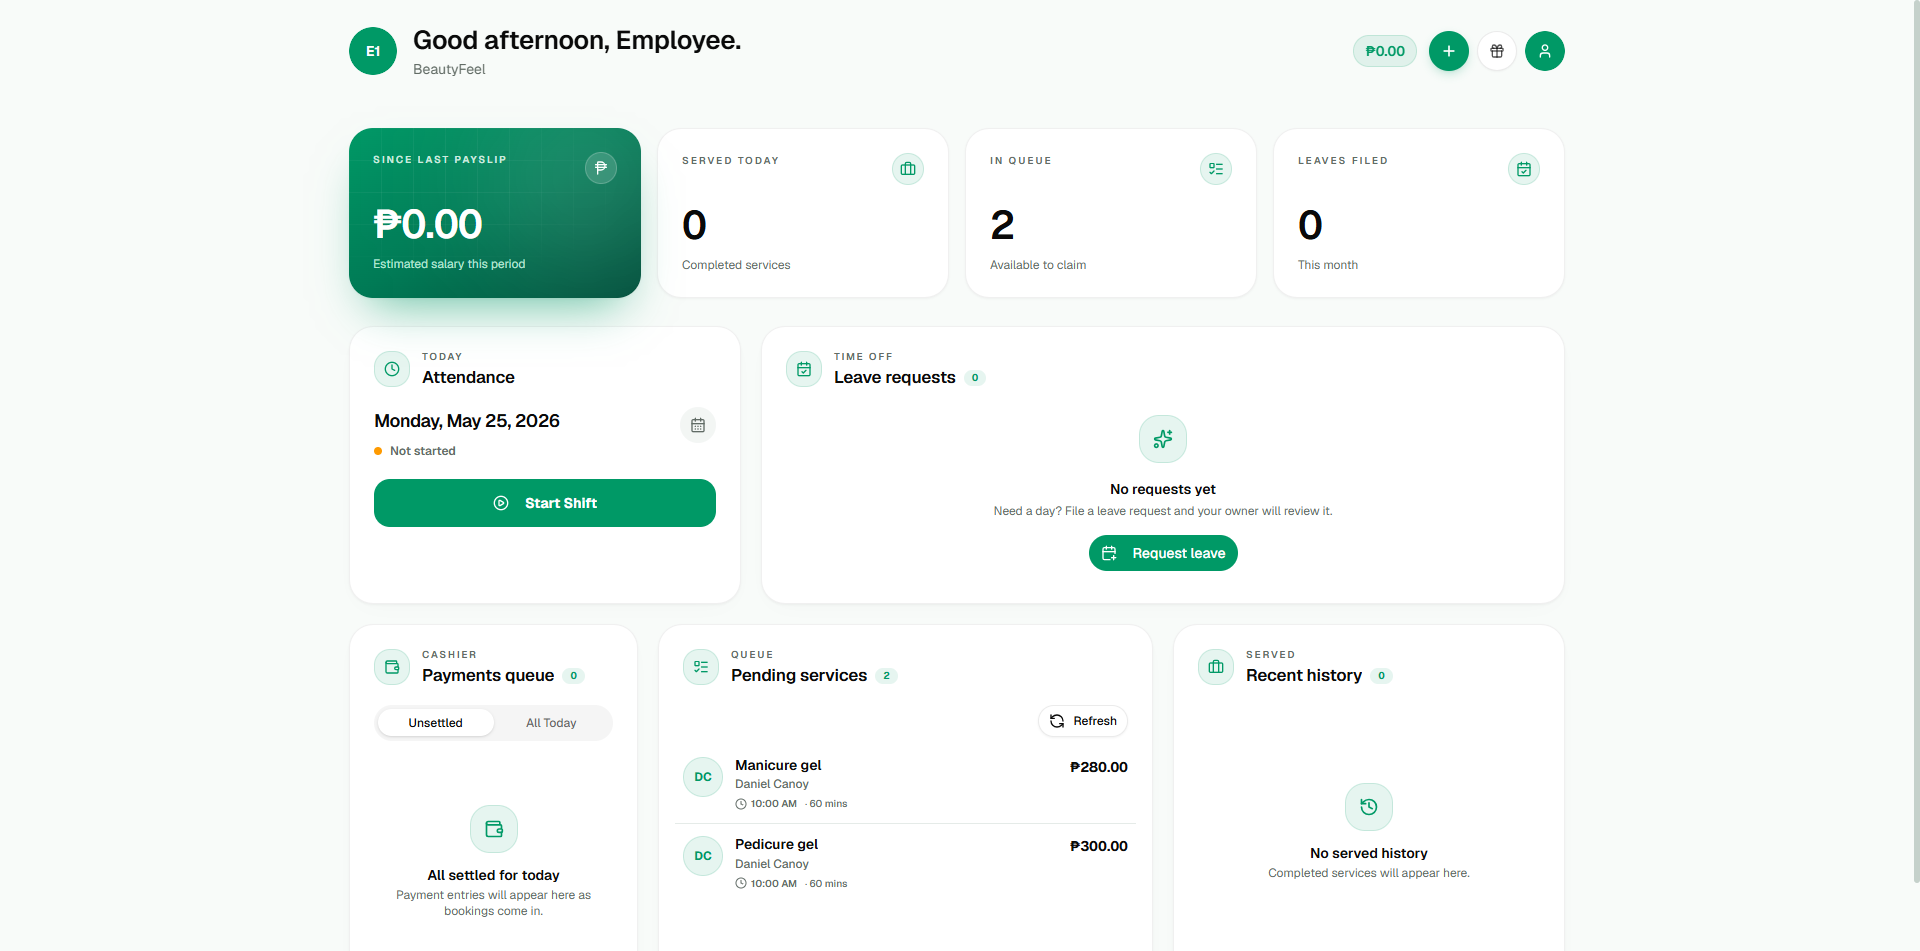The width and height of the screenshot is (1920, 951).
Task: Click the BeautyFeel salon name
Action: click(449, 69)
